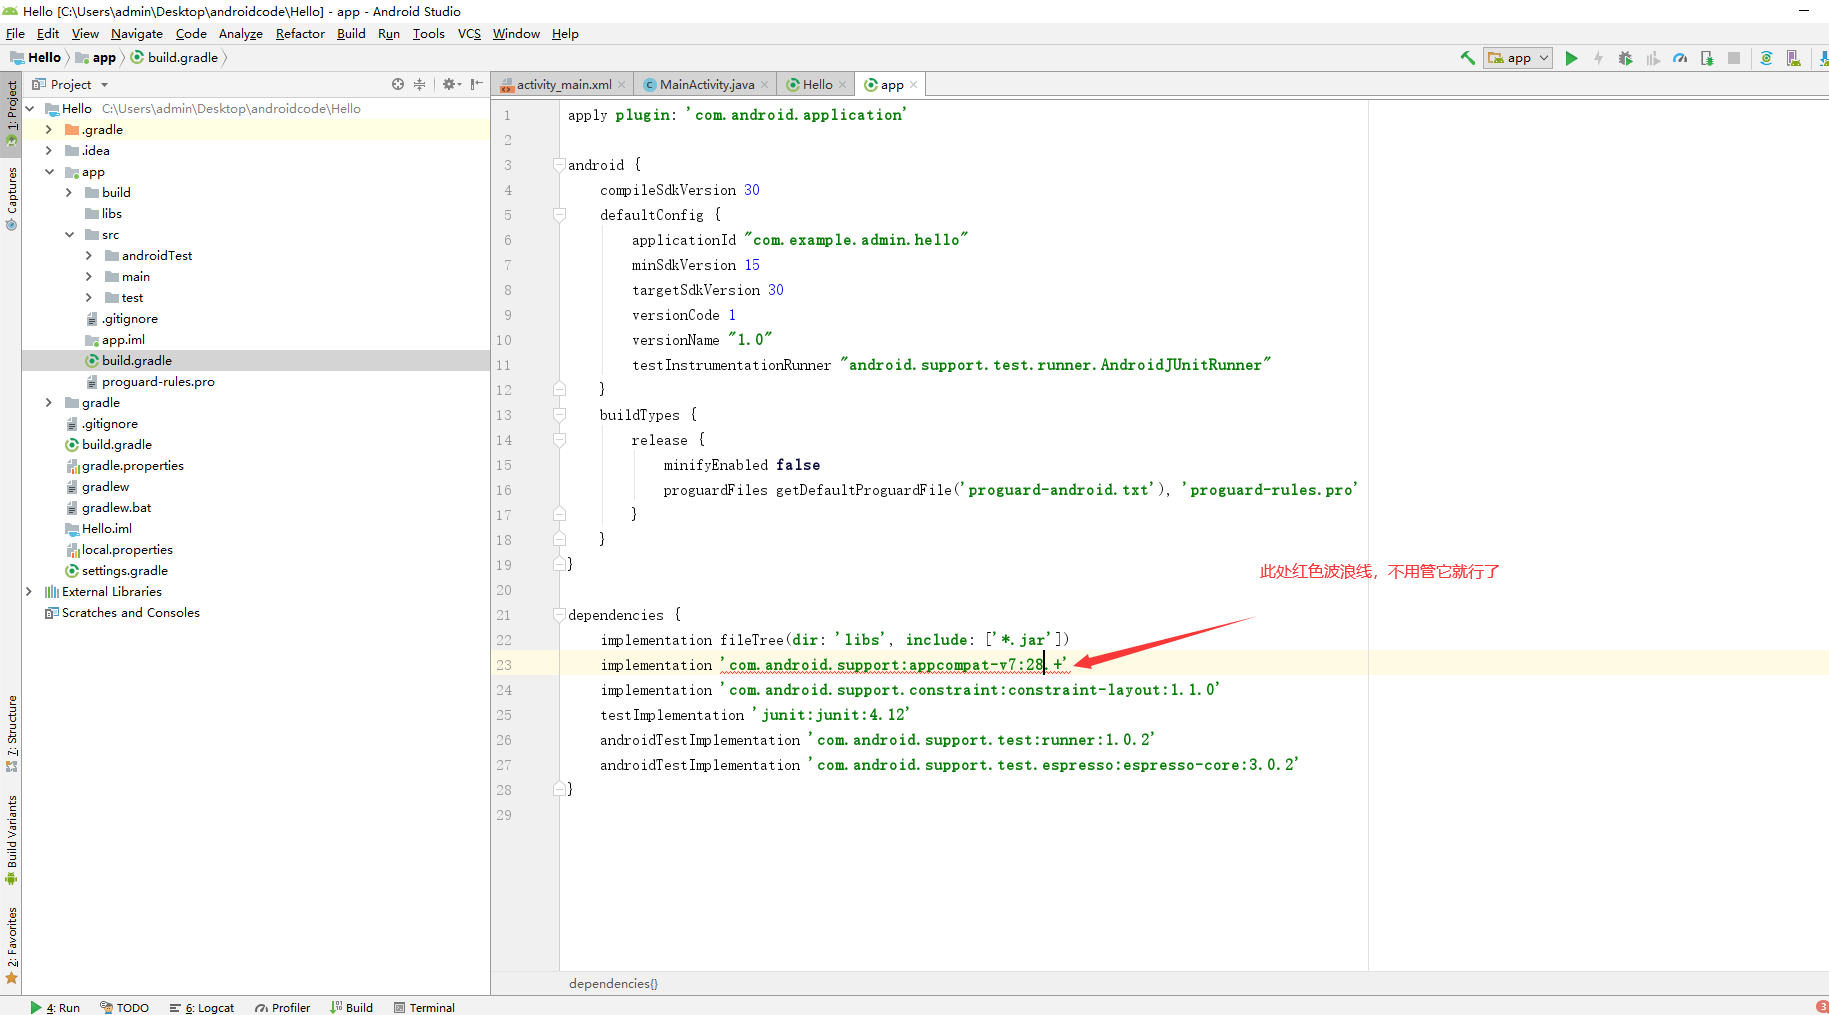
Task: Click the 1: Project side tab
Action: (x=12, y=112)
